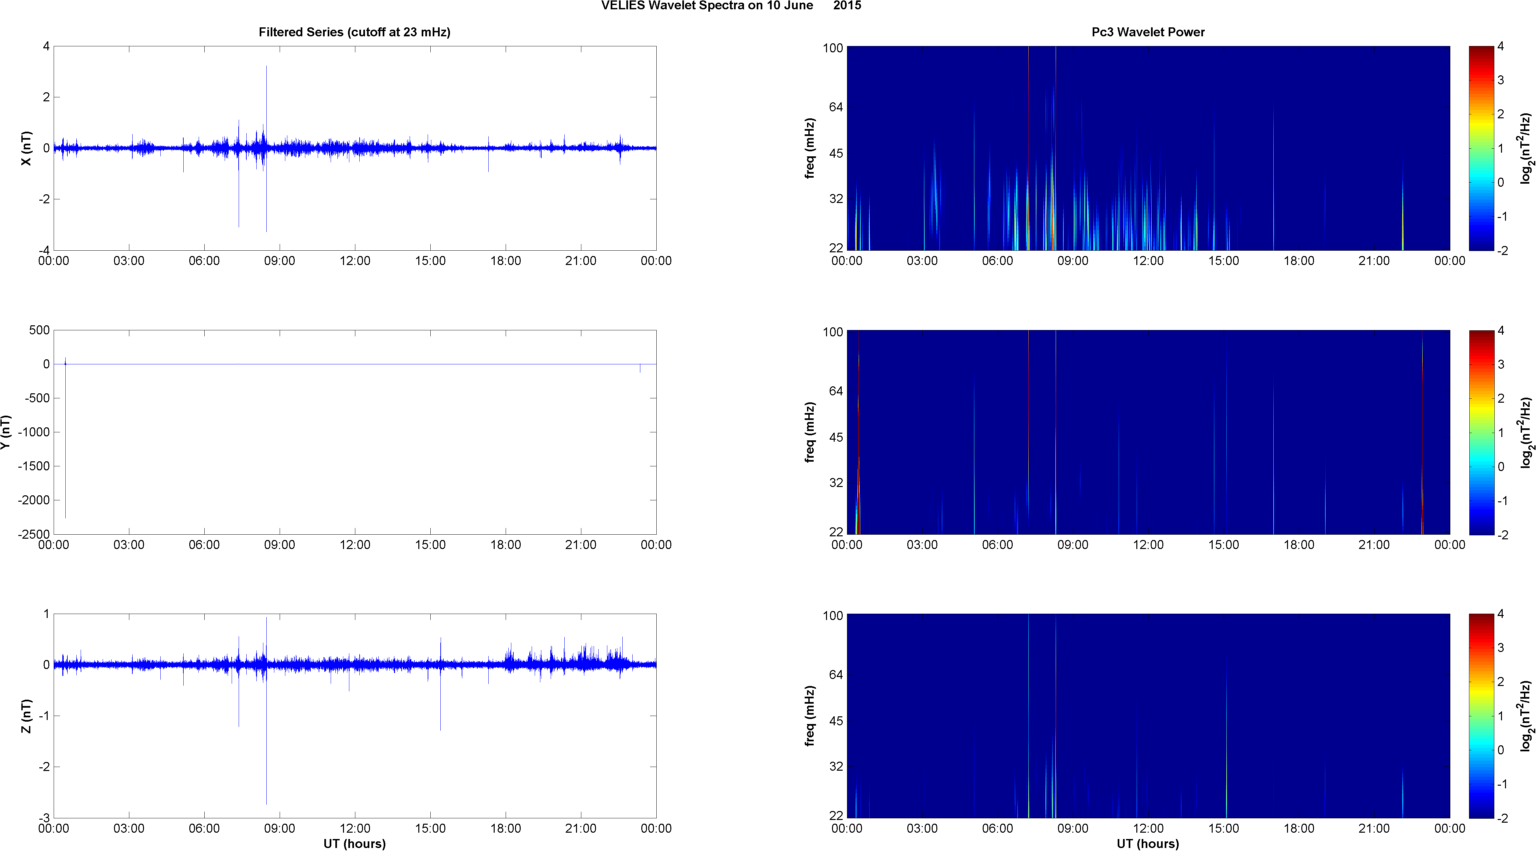This screenshot has height=851, width=1536.
Task: Click the top spectrogram's color scale bar
Action: [1481, 148]
